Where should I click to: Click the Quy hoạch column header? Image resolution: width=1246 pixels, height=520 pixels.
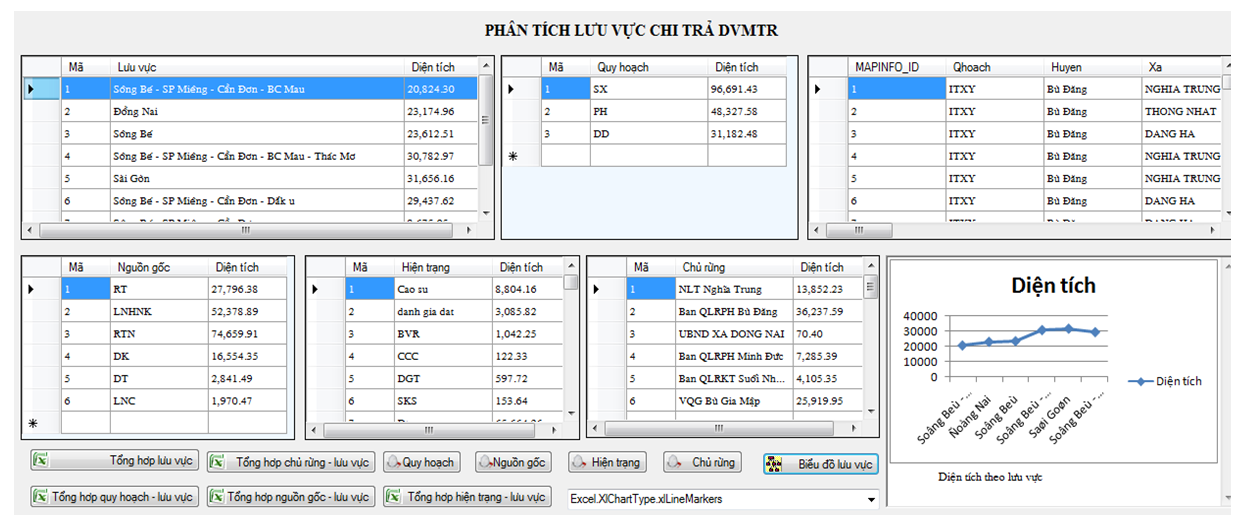tap(648, 67)
